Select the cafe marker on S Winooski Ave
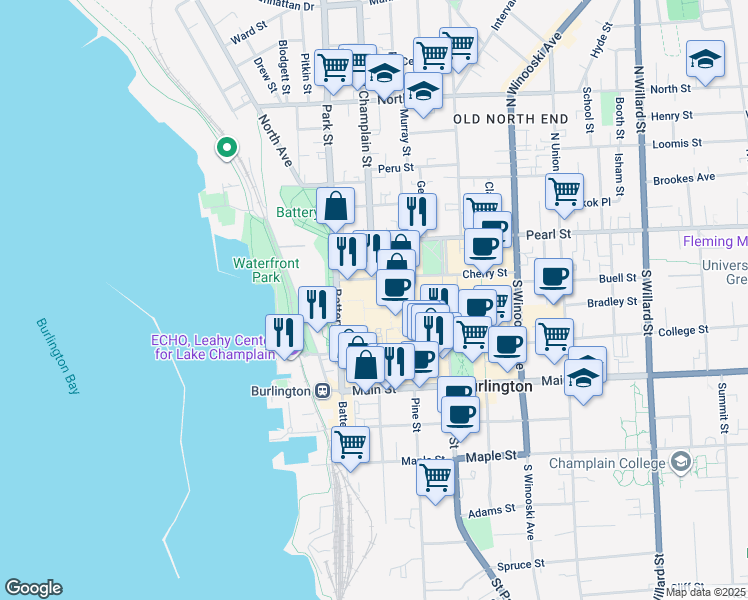The image size is (748, 600). (x=508, y=346)
